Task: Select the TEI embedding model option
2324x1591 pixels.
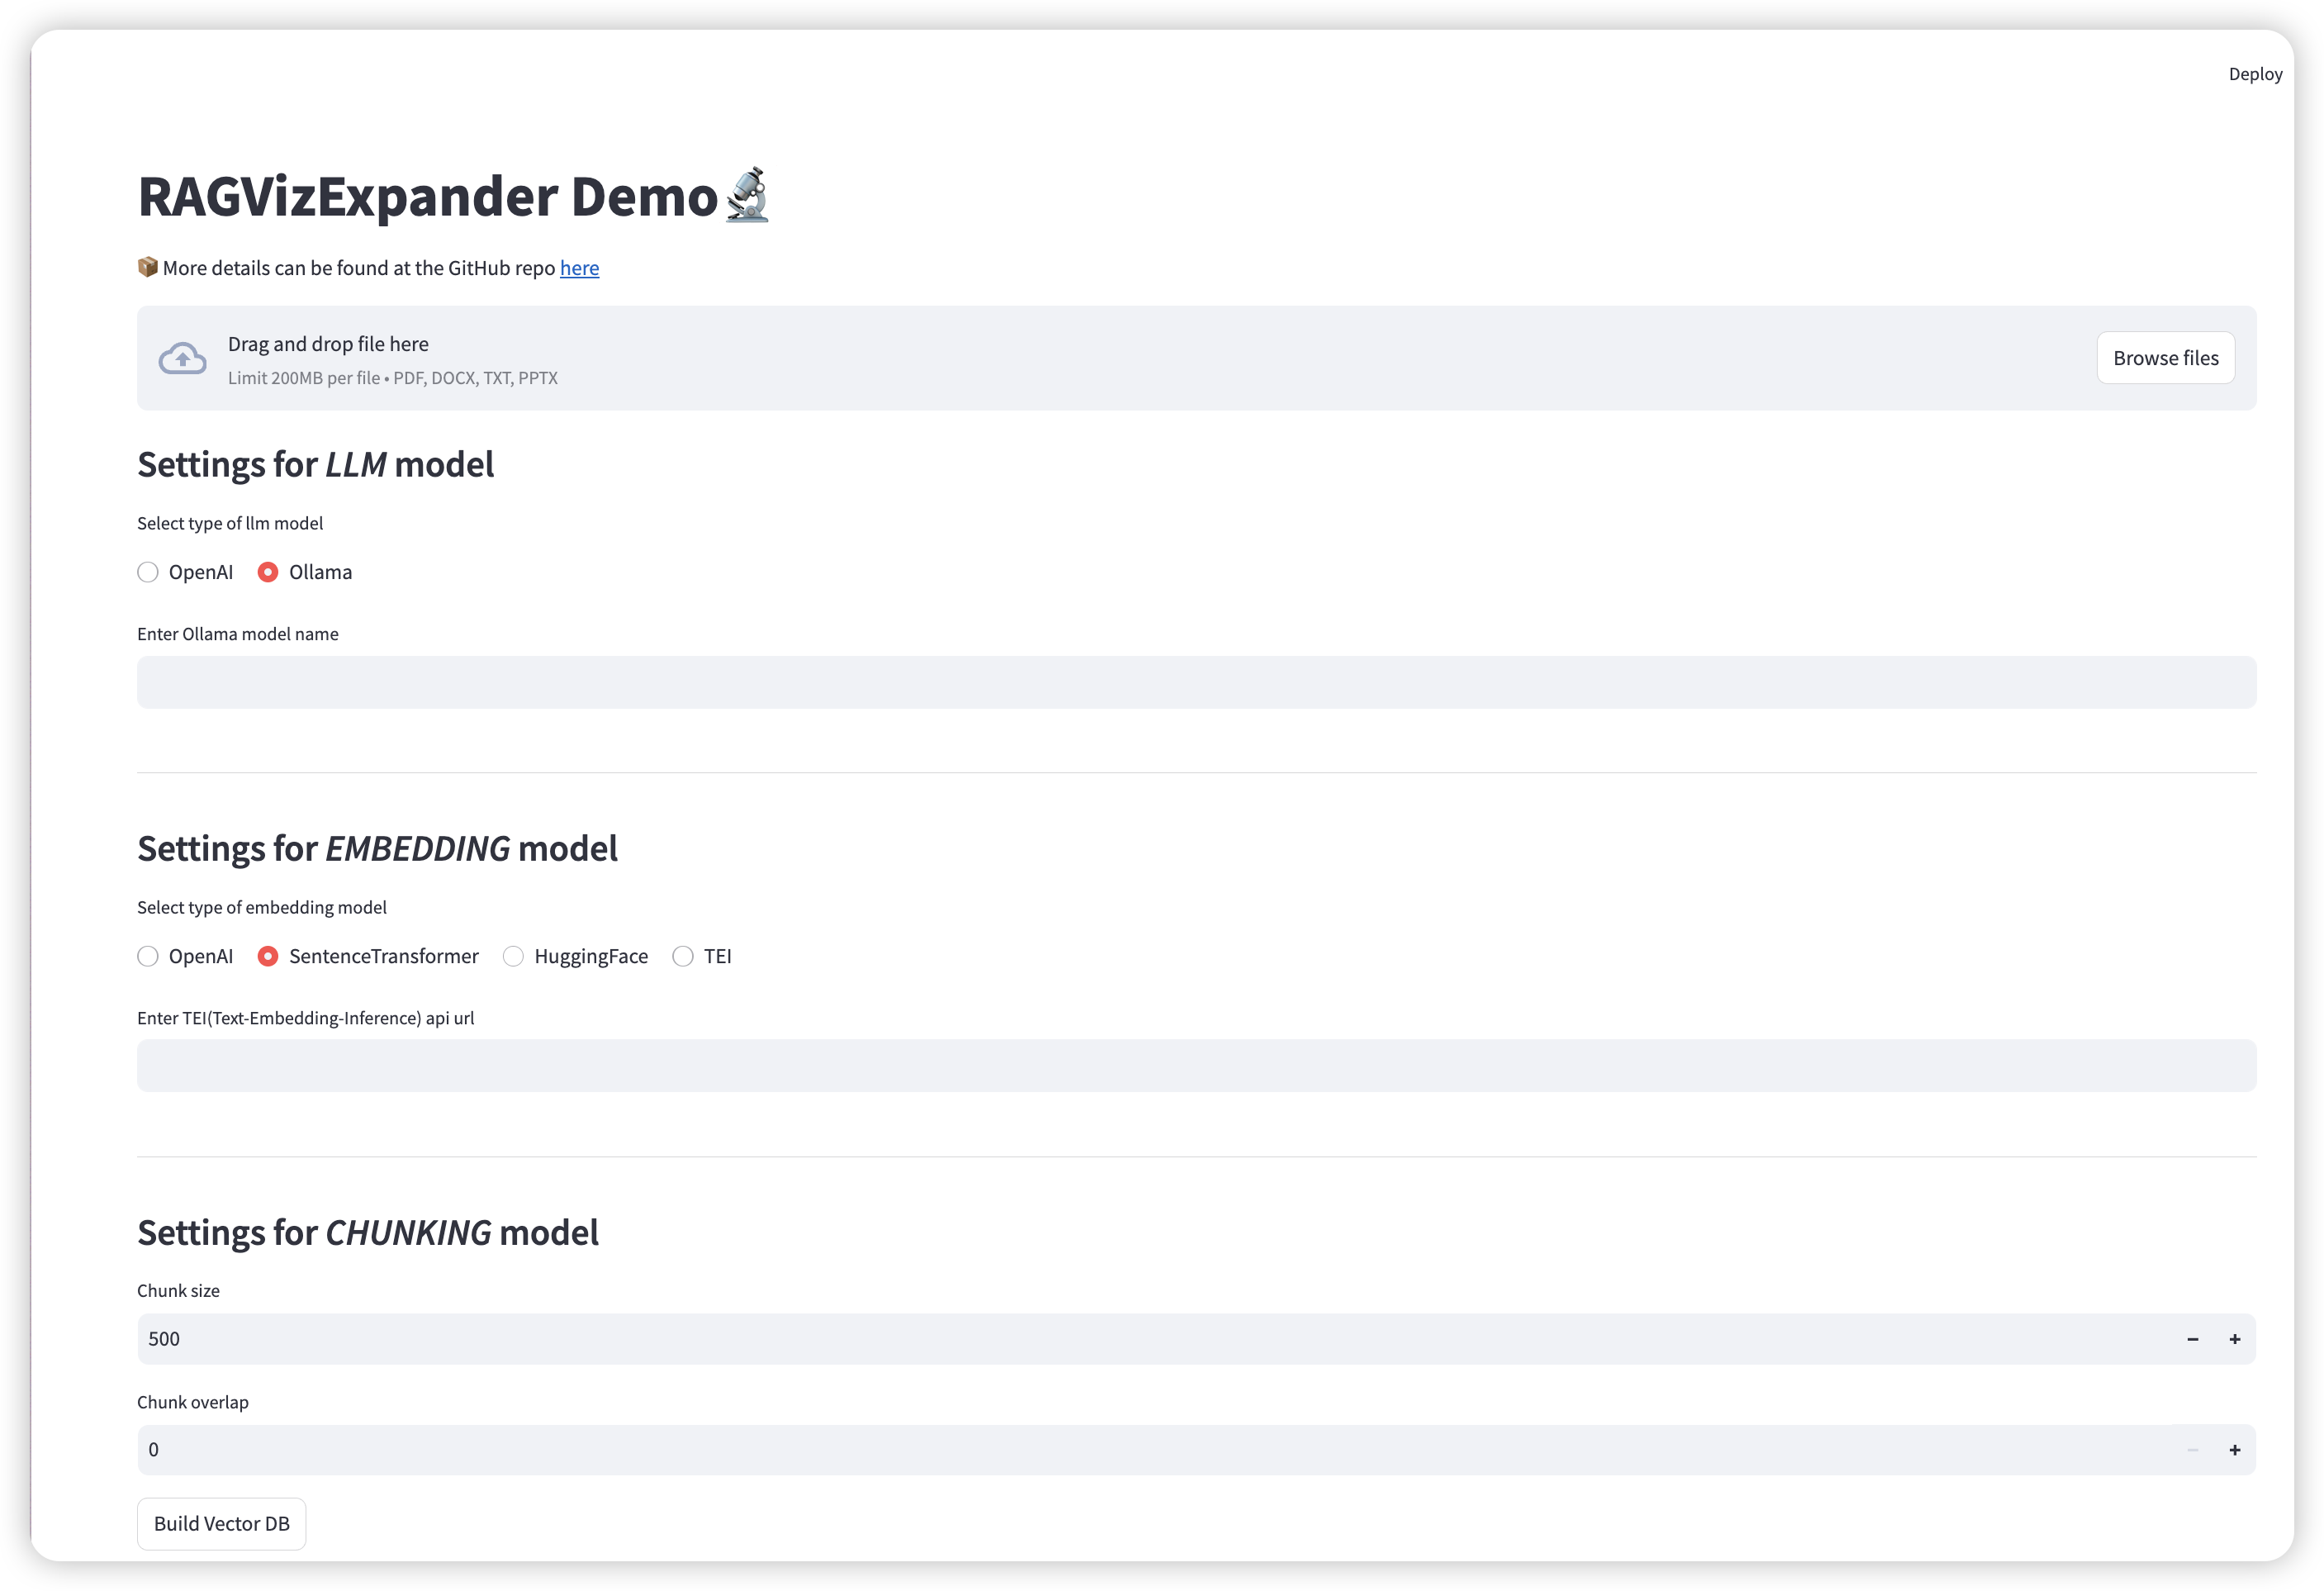Action: point(684,955)
